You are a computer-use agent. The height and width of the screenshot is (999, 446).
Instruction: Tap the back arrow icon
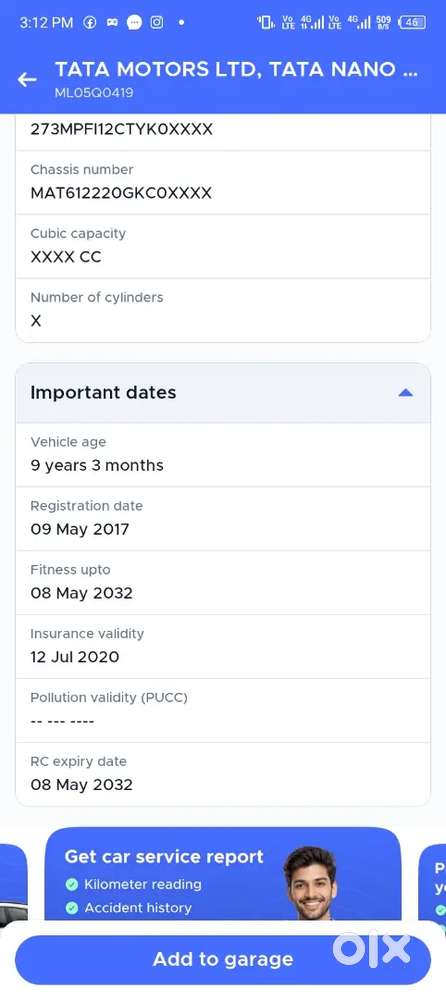[27, 80]
